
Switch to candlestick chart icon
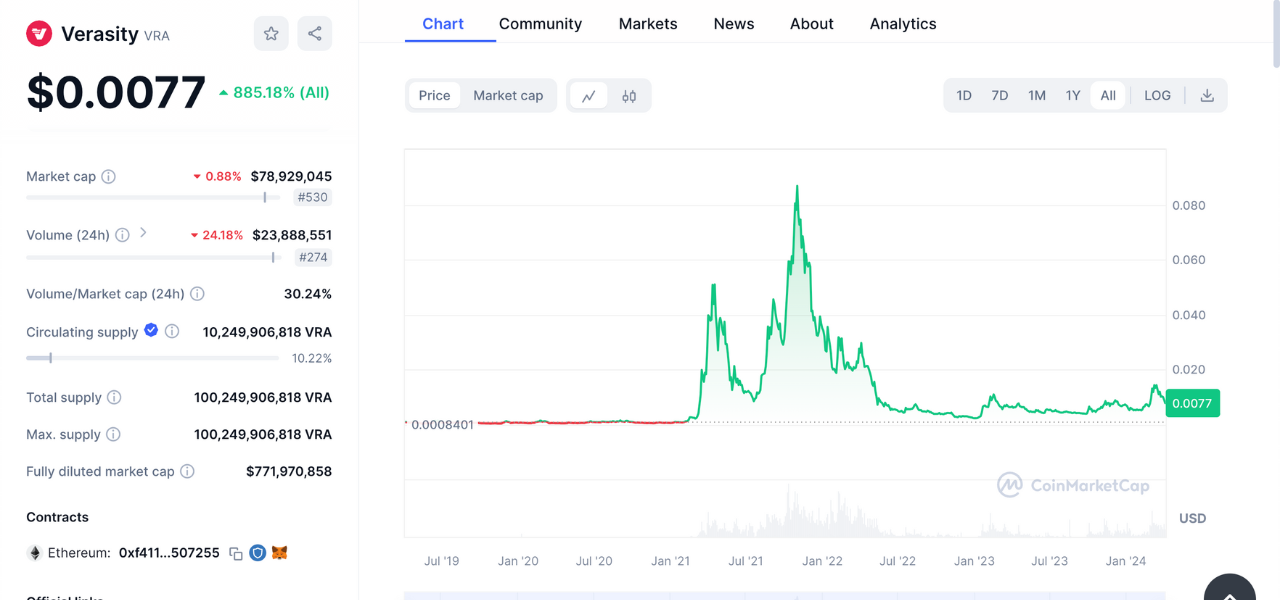pos(629,96)
